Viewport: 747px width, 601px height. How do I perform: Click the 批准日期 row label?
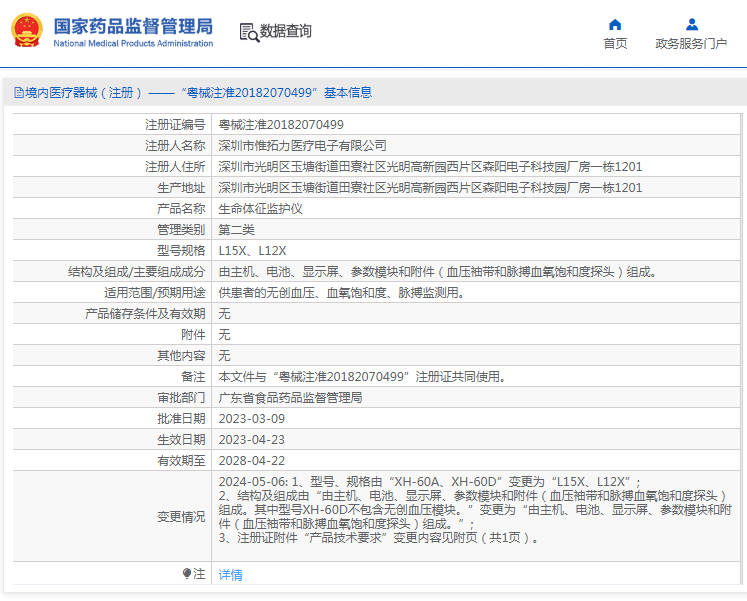coord(182,419)
